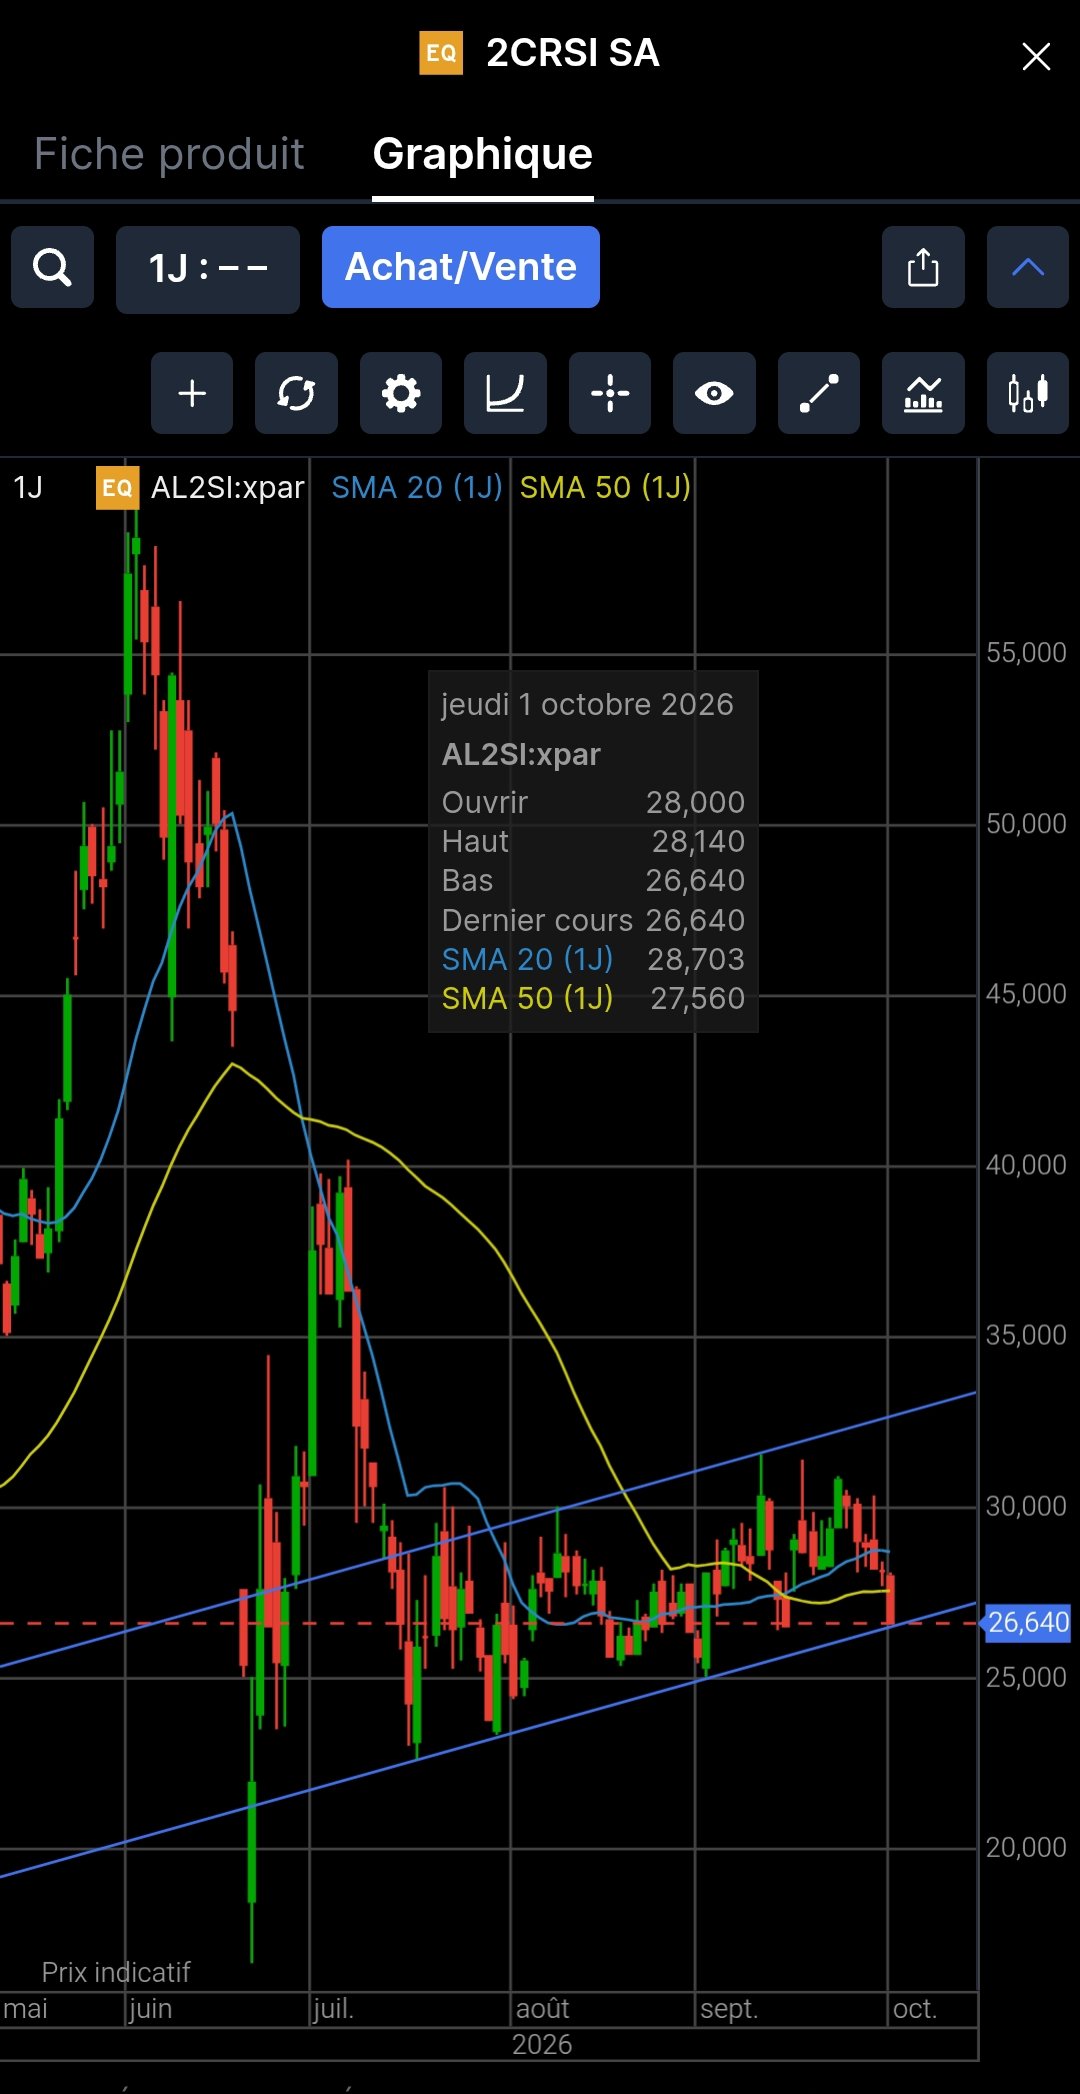Click the 'juin' month label on axis

click(x=151, y=2009)
